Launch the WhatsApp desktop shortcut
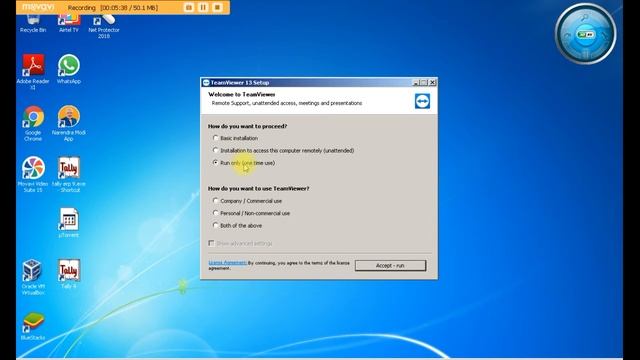The image size is (640, 360). [69, 69]
